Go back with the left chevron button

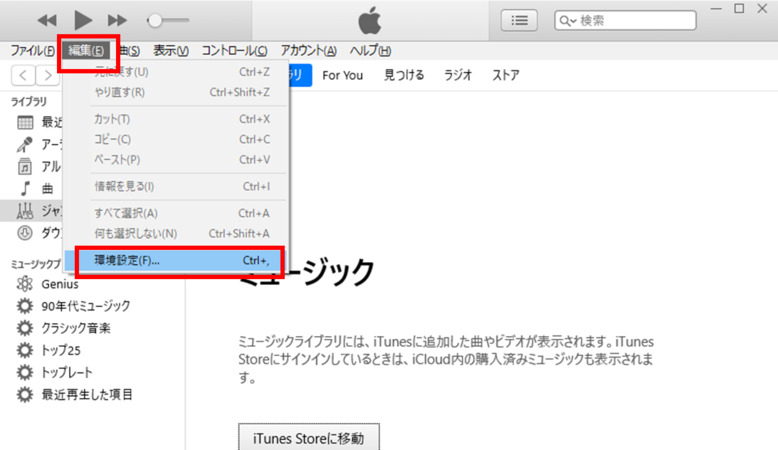23,75
